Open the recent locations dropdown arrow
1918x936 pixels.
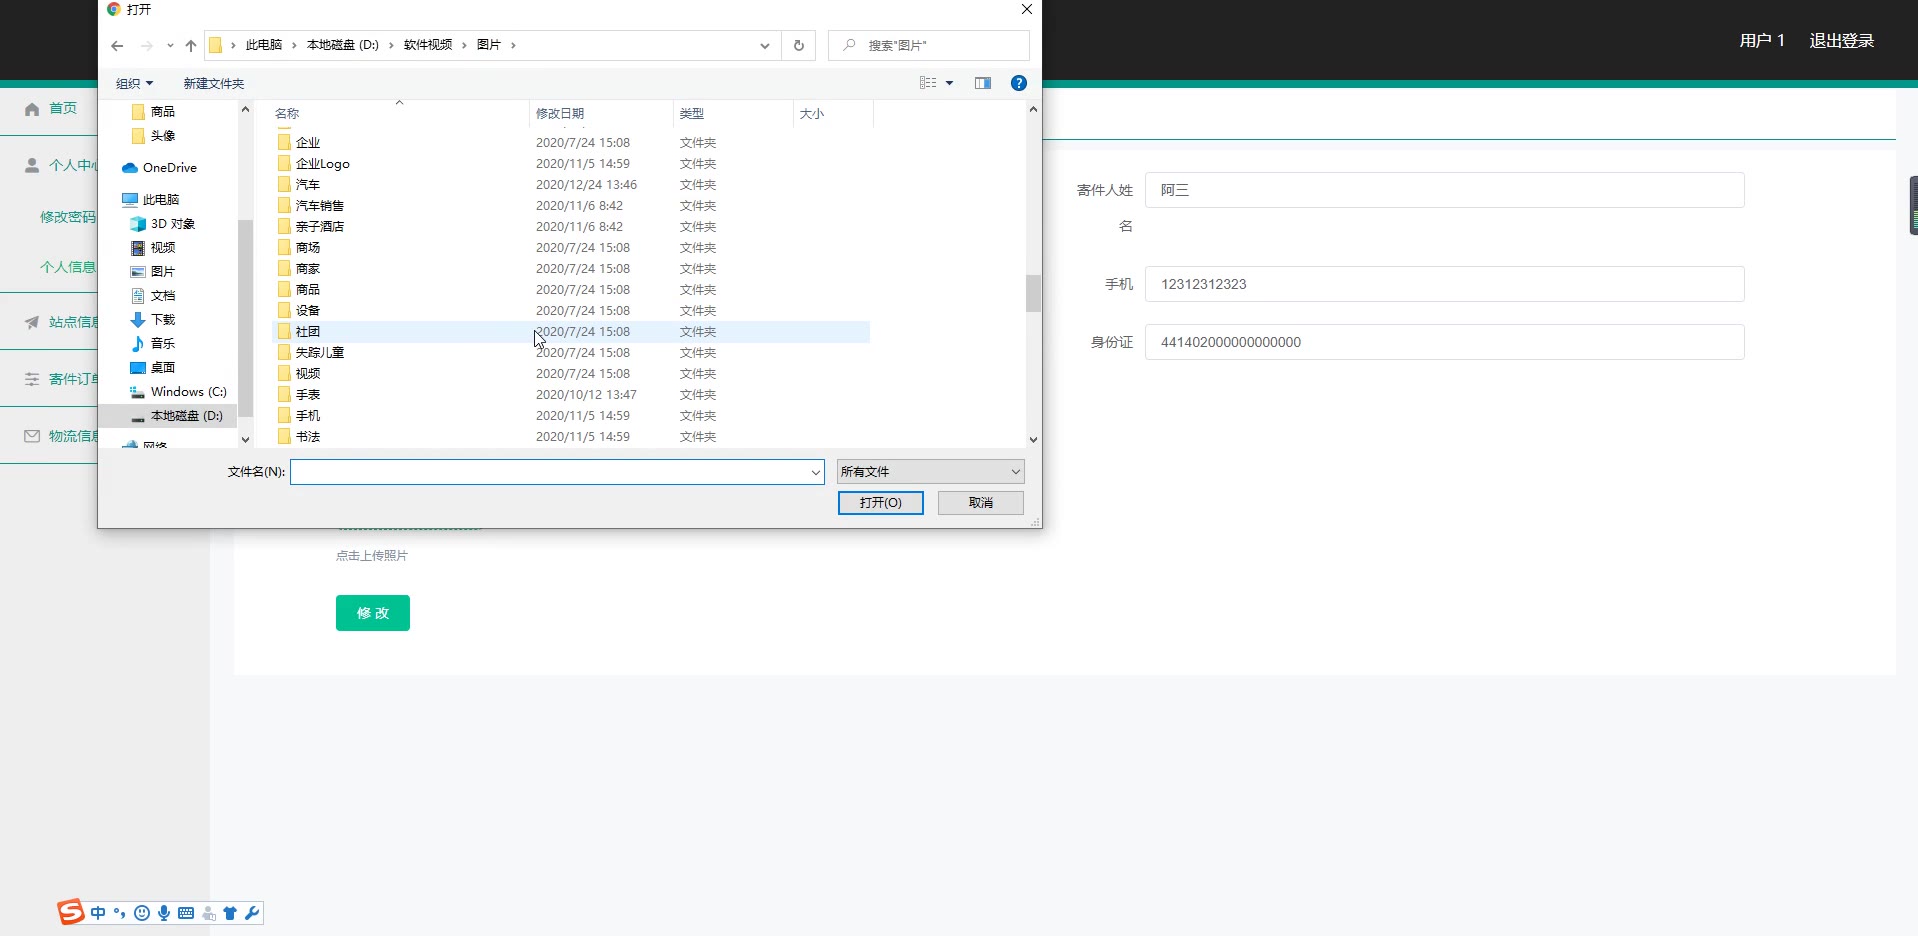click(x=170, y=45)
